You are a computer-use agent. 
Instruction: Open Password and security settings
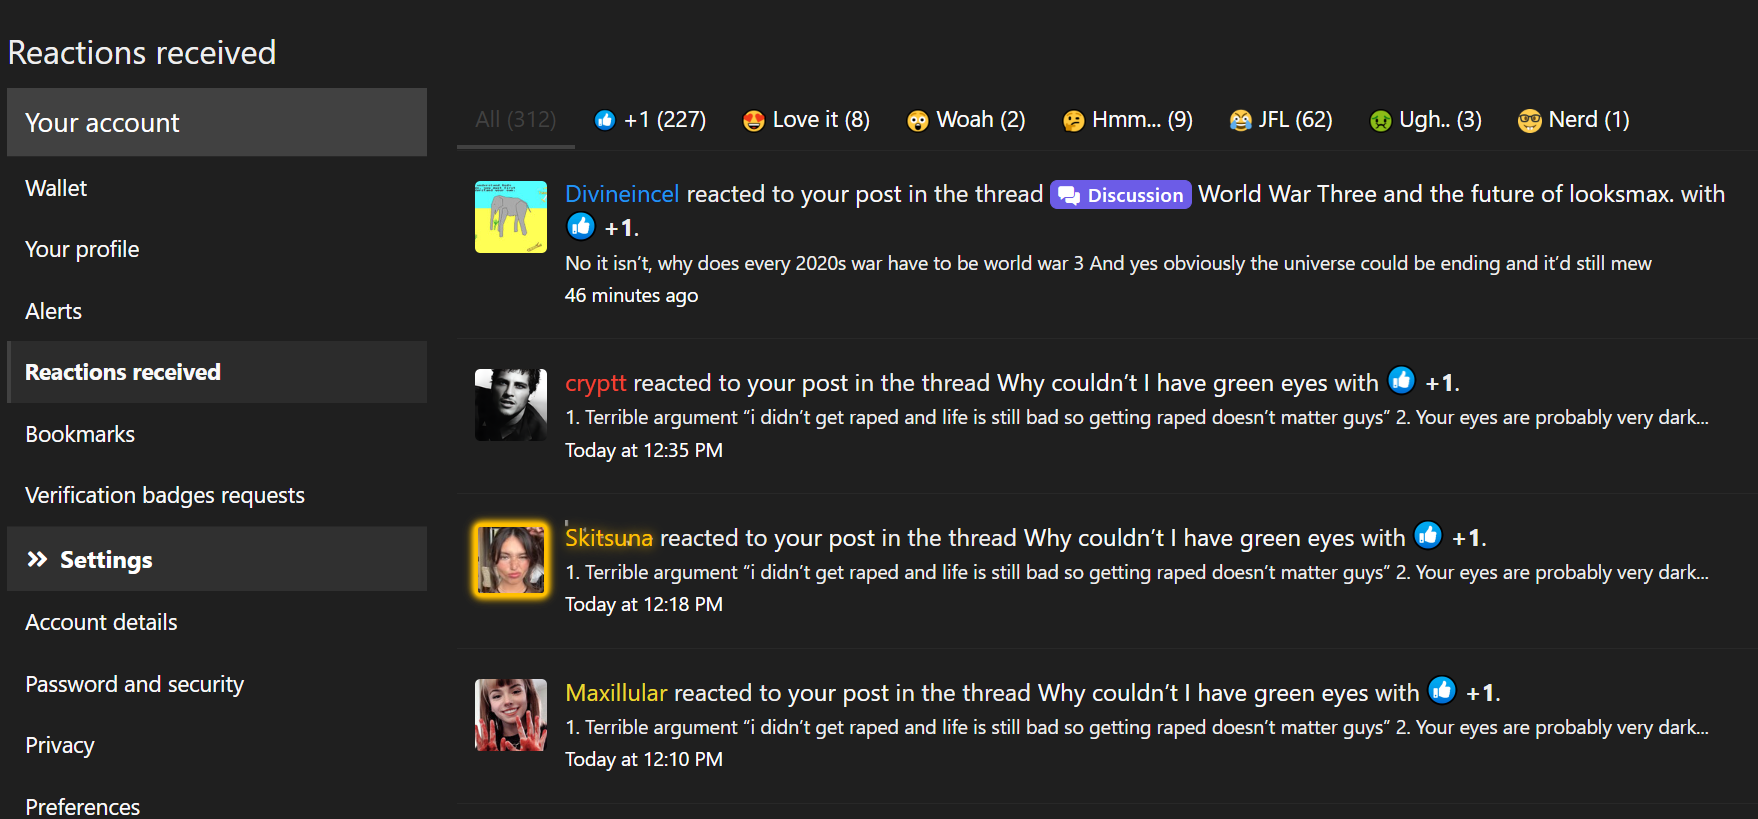coord(135,684)
